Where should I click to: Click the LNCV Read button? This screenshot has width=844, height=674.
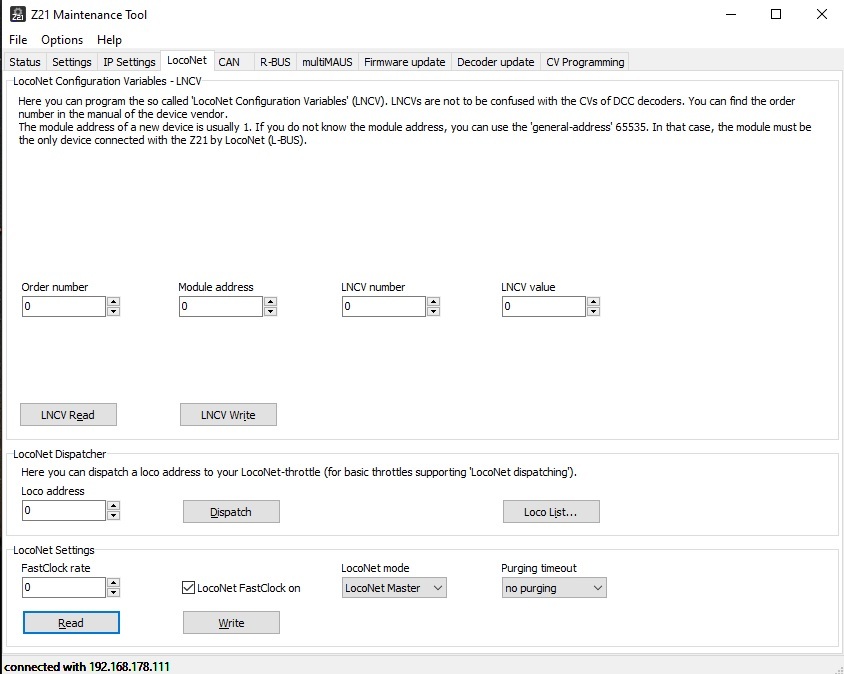(x=68, y=415)
